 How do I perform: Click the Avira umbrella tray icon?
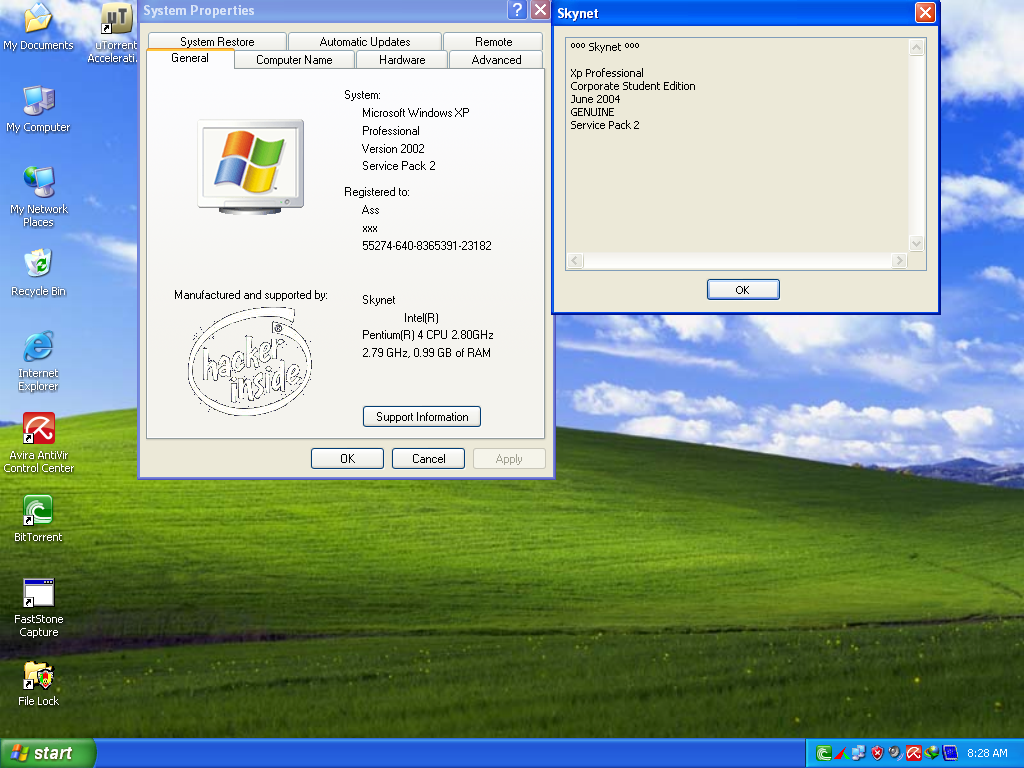913,753
